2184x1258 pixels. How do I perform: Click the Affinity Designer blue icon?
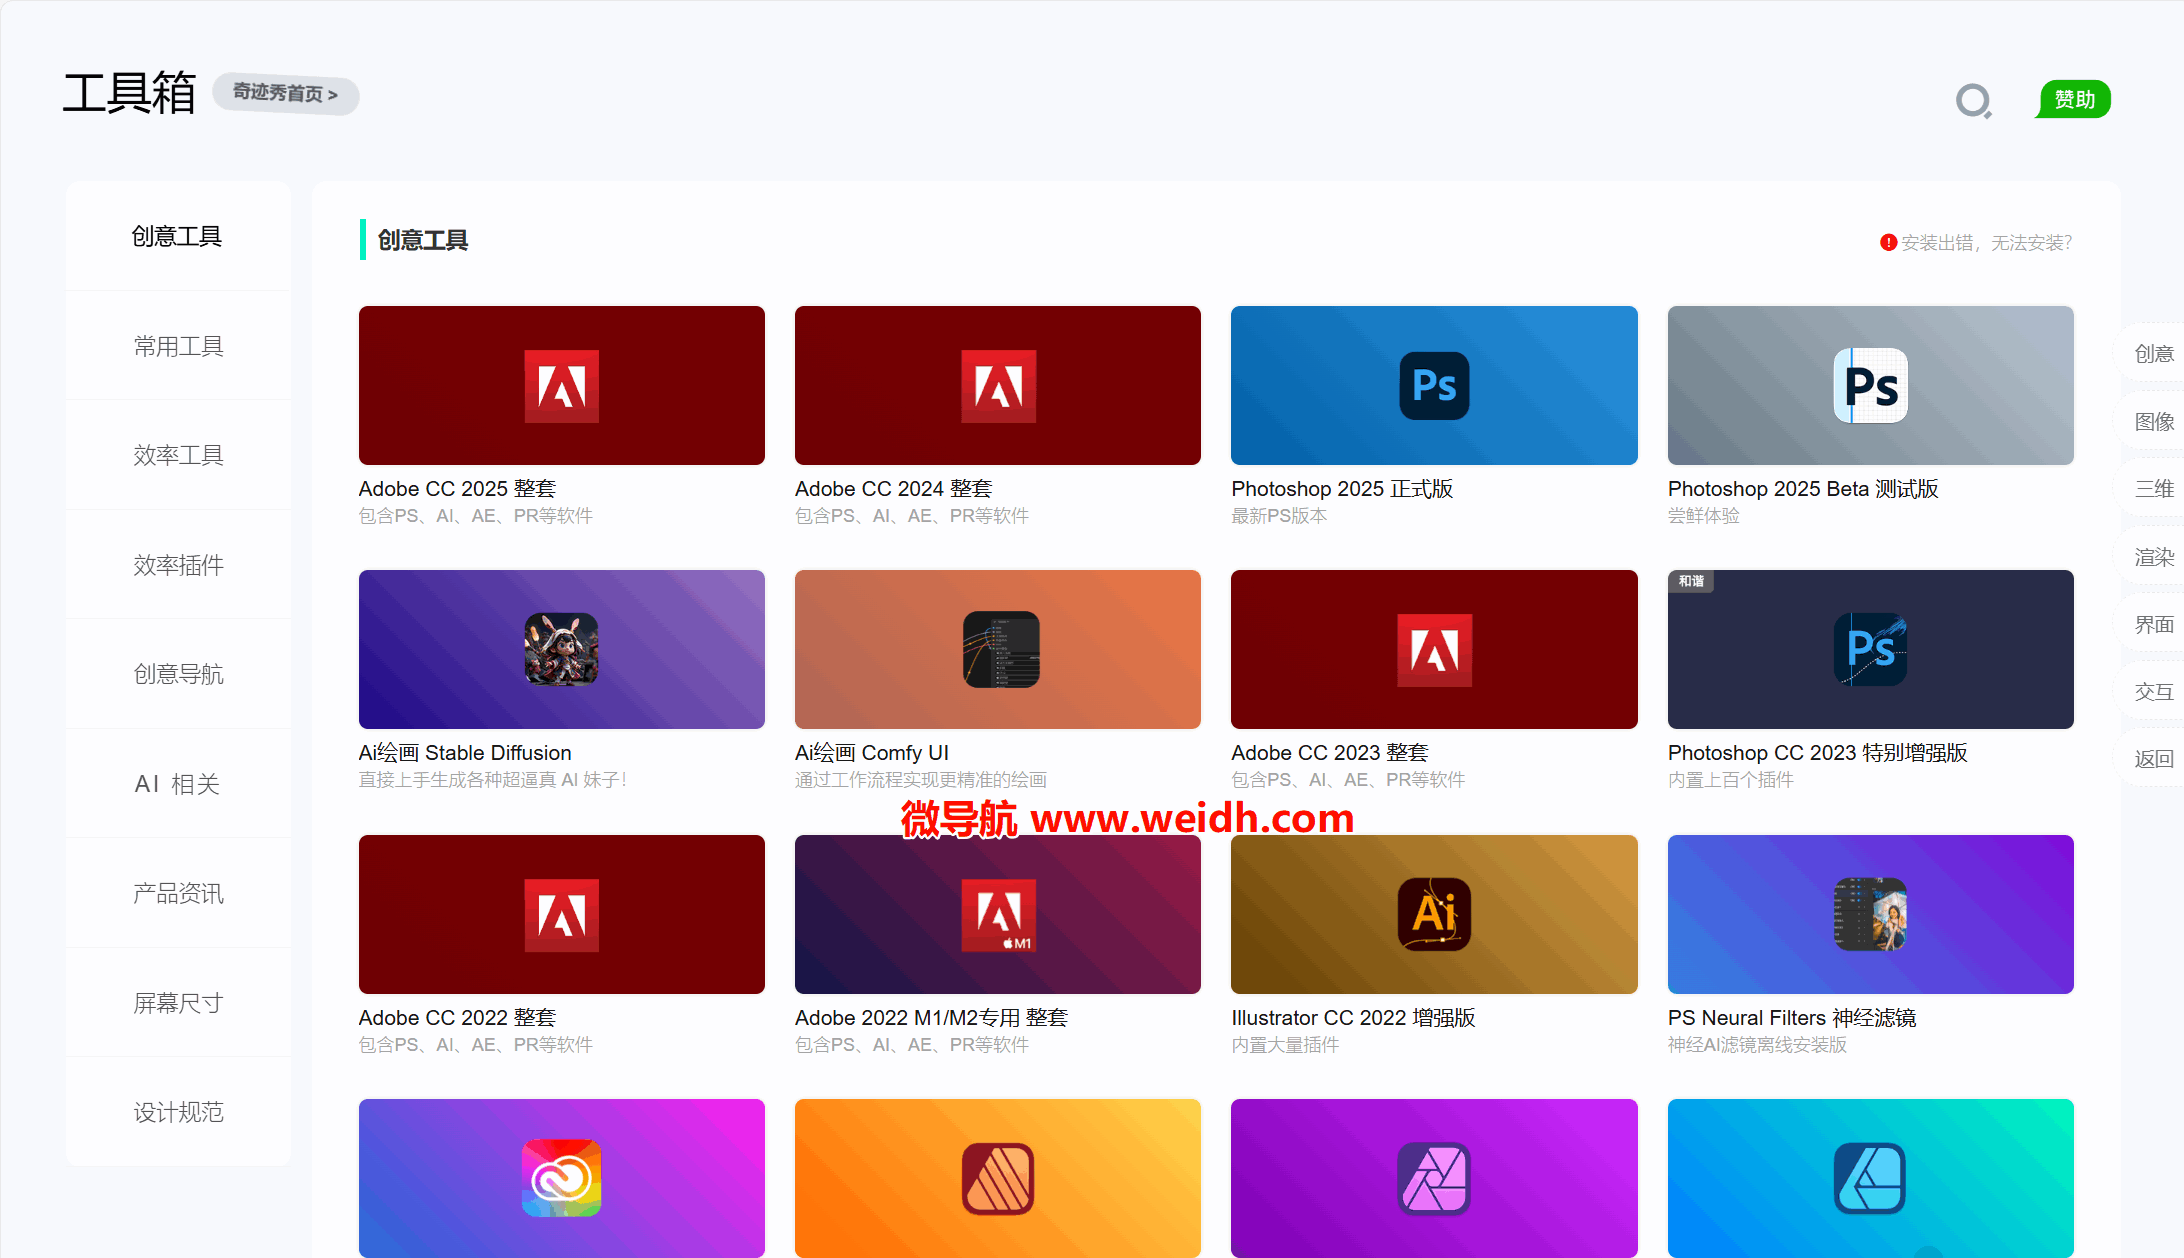[x=1870, y=1179]
